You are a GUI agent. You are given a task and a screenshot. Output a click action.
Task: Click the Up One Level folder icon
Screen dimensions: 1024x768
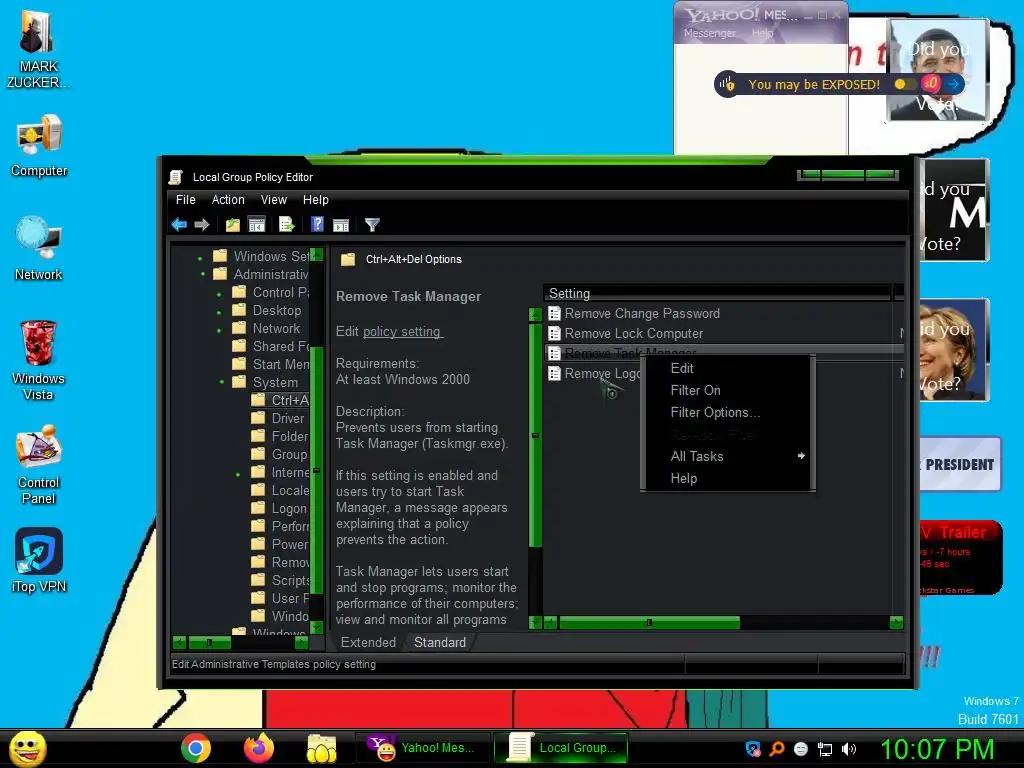[x=232, y=225]
